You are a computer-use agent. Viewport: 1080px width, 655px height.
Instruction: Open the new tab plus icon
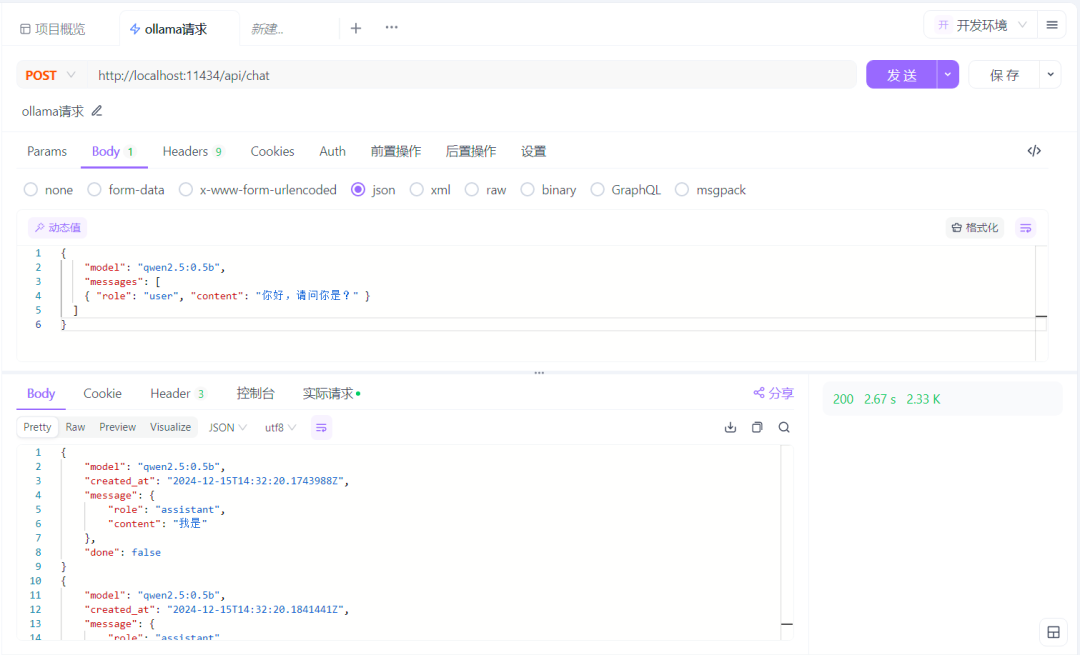pos(355,28)
